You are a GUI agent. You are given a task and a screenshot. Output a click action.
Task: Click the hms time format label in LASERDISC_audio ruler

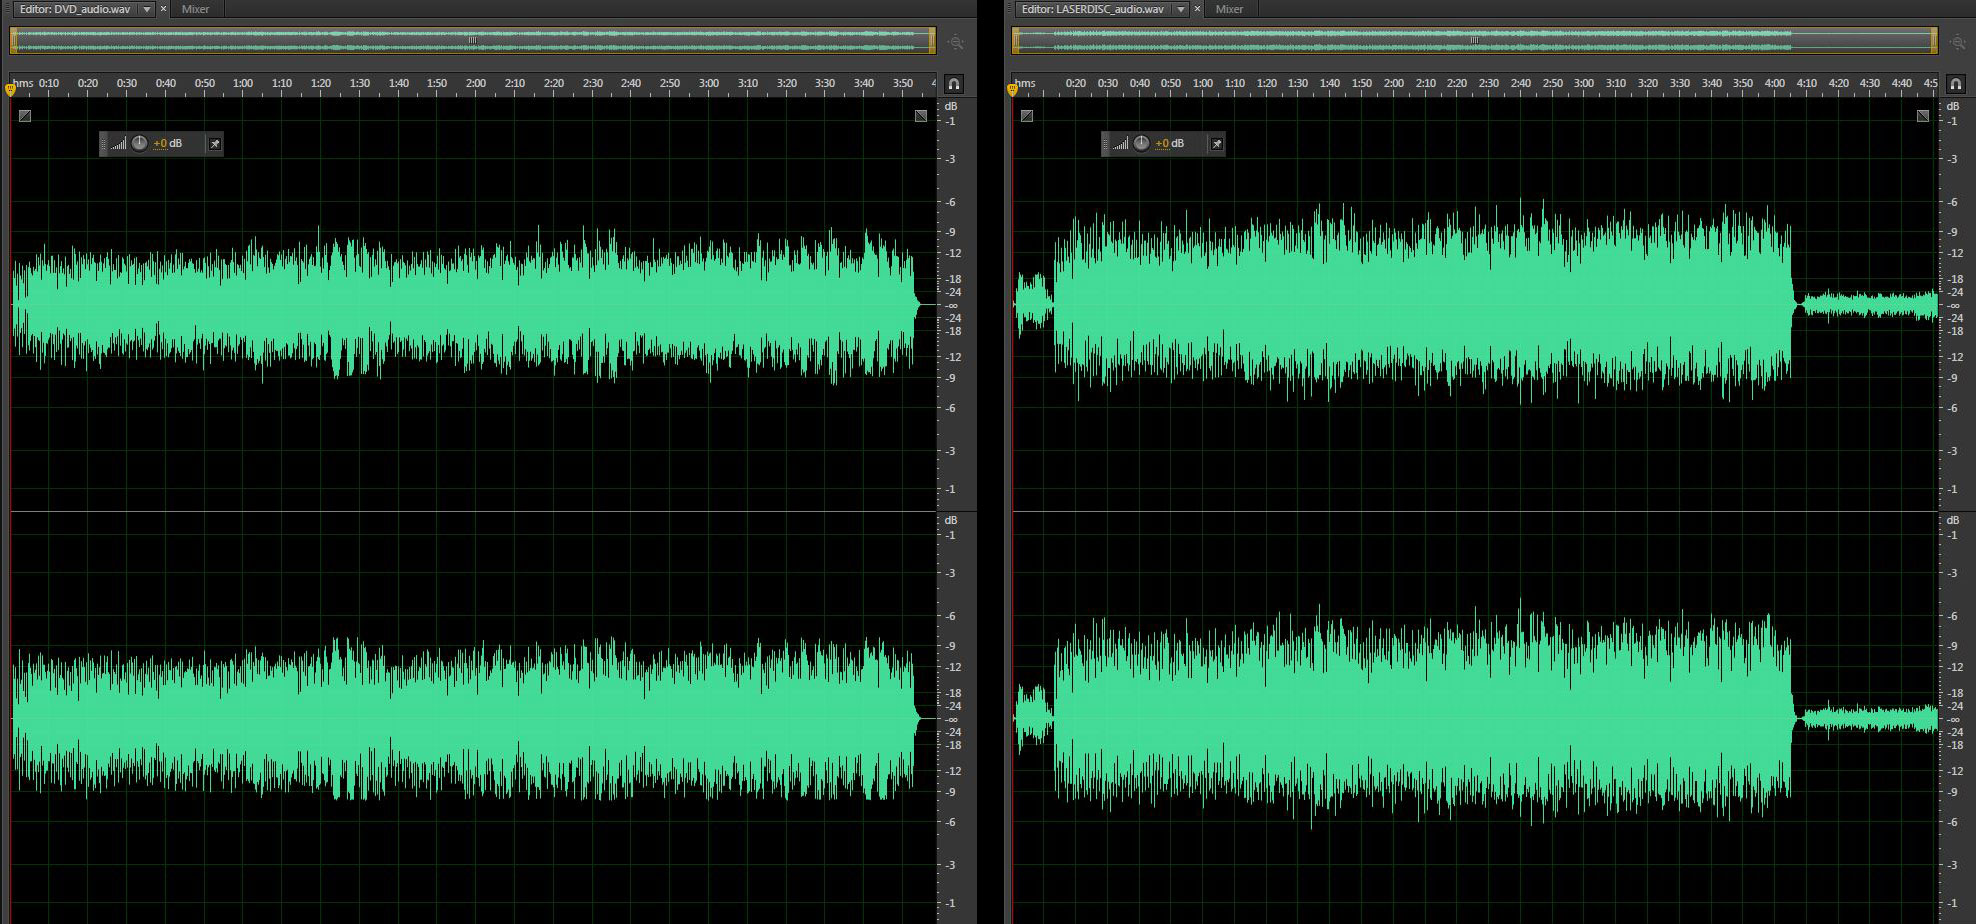[1025, 84]
